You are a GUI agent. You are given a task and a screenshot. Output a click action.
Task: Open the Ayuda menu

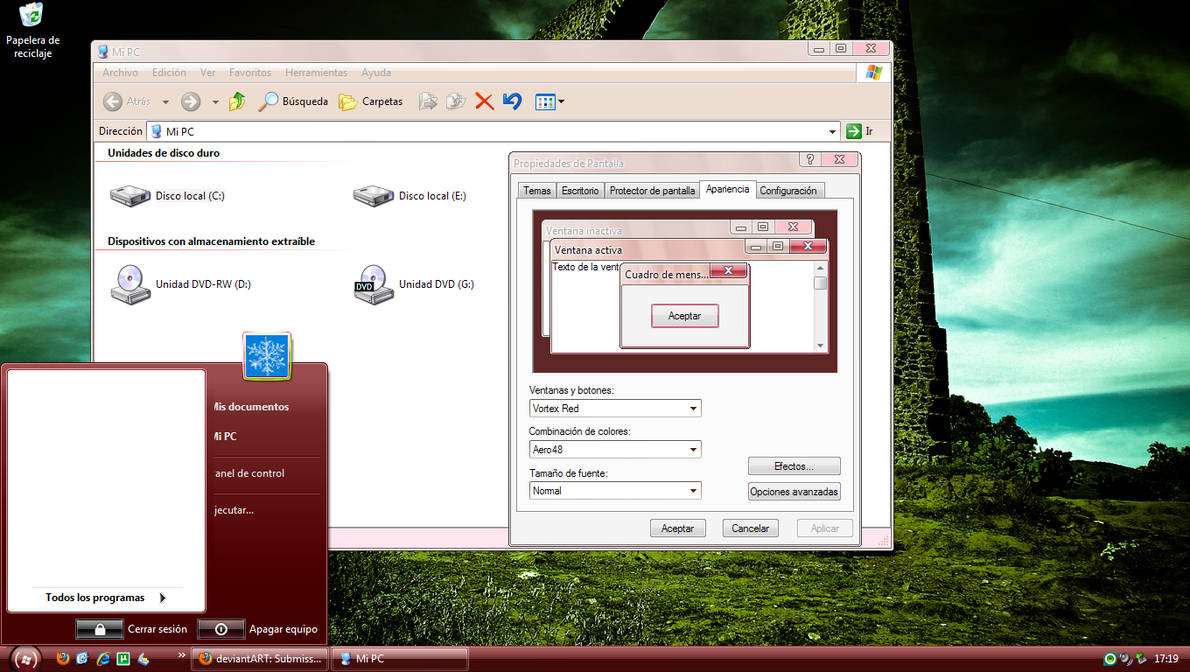(376, 73)
